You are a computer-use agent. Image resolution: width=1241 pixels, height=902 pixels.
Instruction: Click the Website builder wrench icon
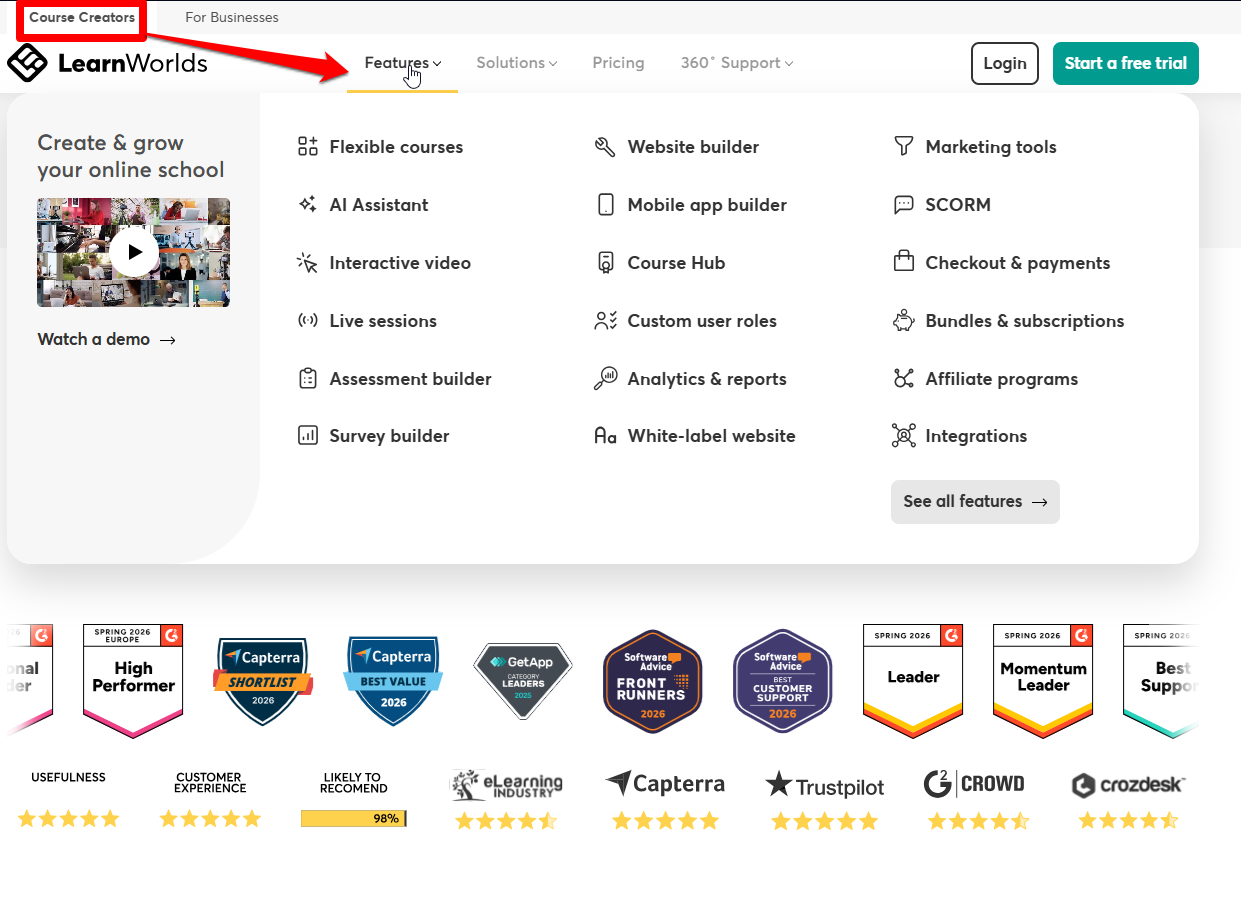(x=605, y=147)
